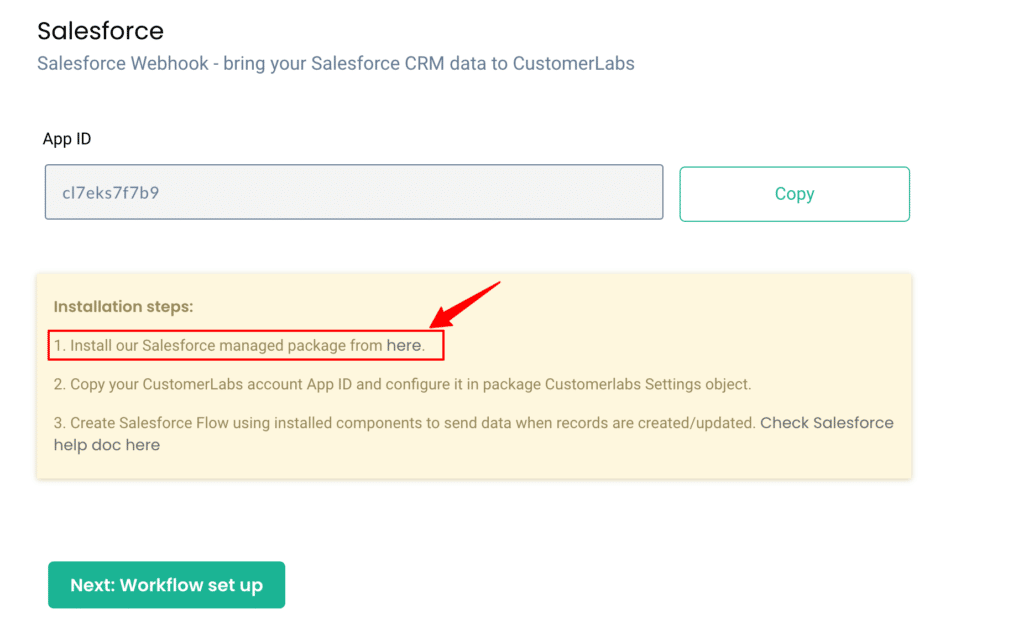
Task: Click the 'App ID' field label
Action: point(67,139)
